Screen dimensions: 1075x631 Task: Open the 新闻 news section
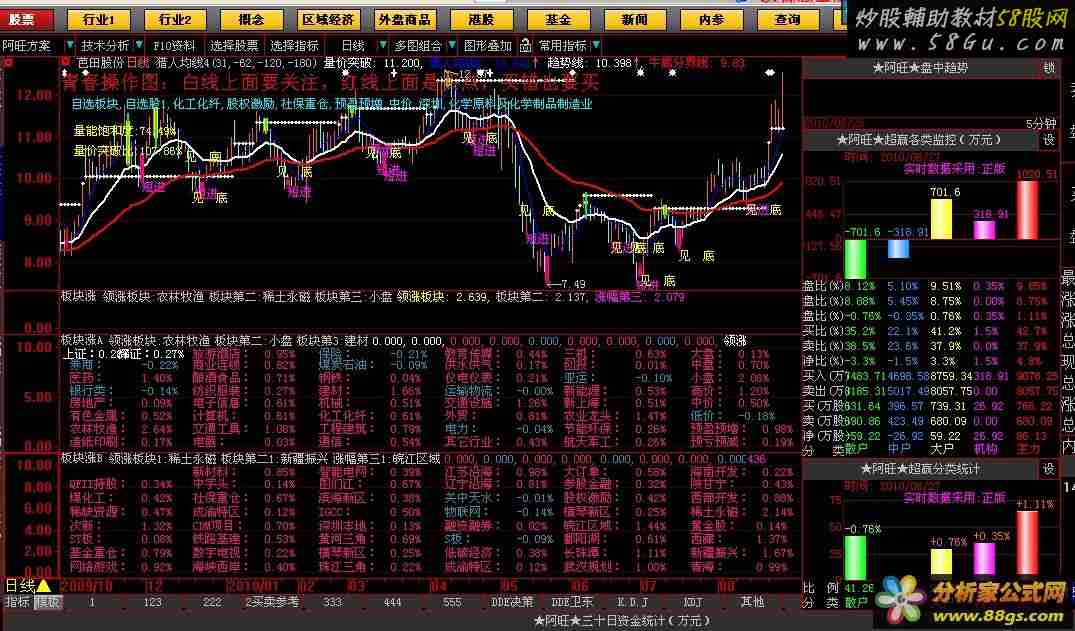tap(634, 20)
